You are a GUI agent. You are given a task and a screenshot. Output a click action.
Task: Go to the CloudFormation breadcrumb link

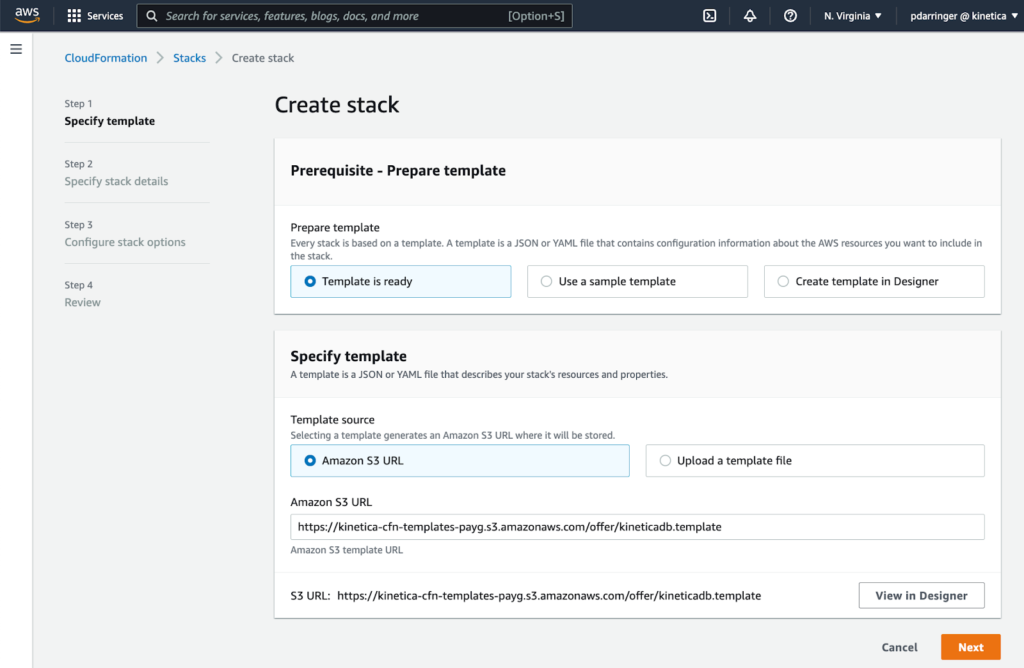pos(106,58)
